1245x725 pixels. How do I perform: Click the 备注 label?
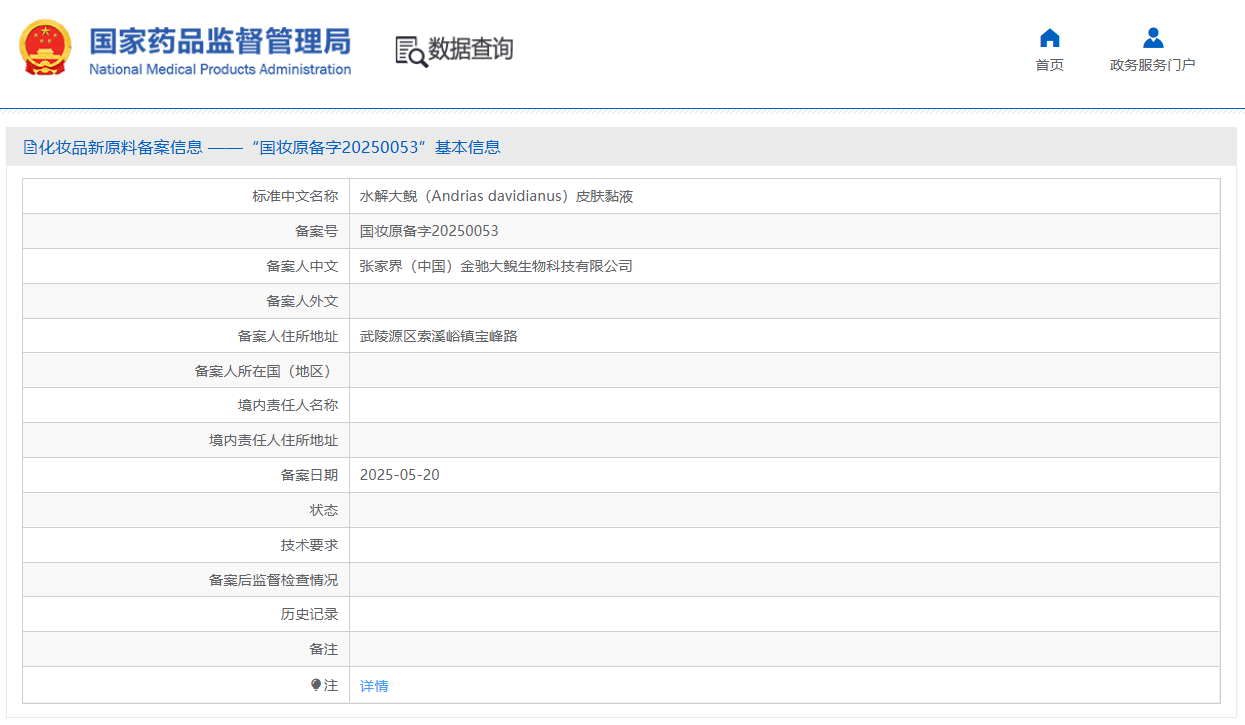324,649
